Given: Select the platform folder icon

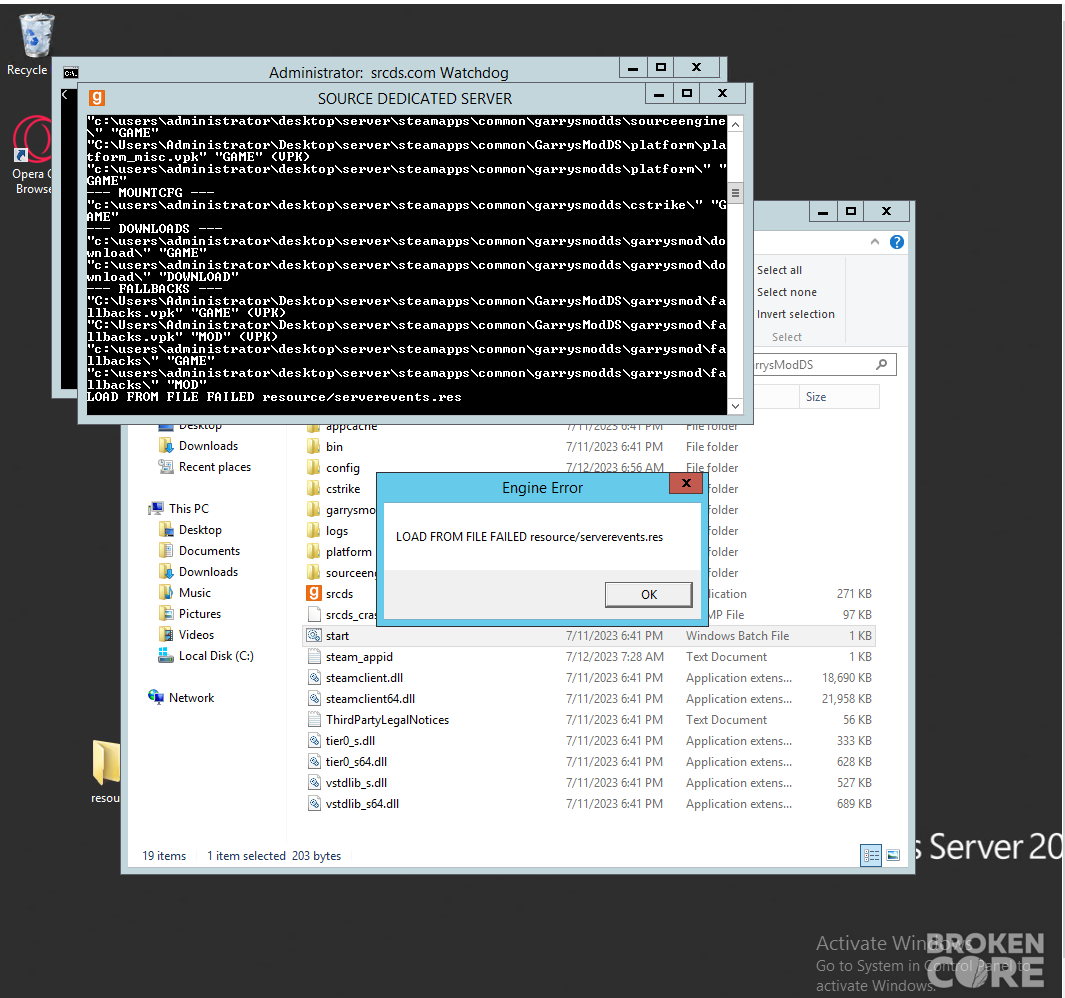Looking at the screenshot, I should 313,552.
